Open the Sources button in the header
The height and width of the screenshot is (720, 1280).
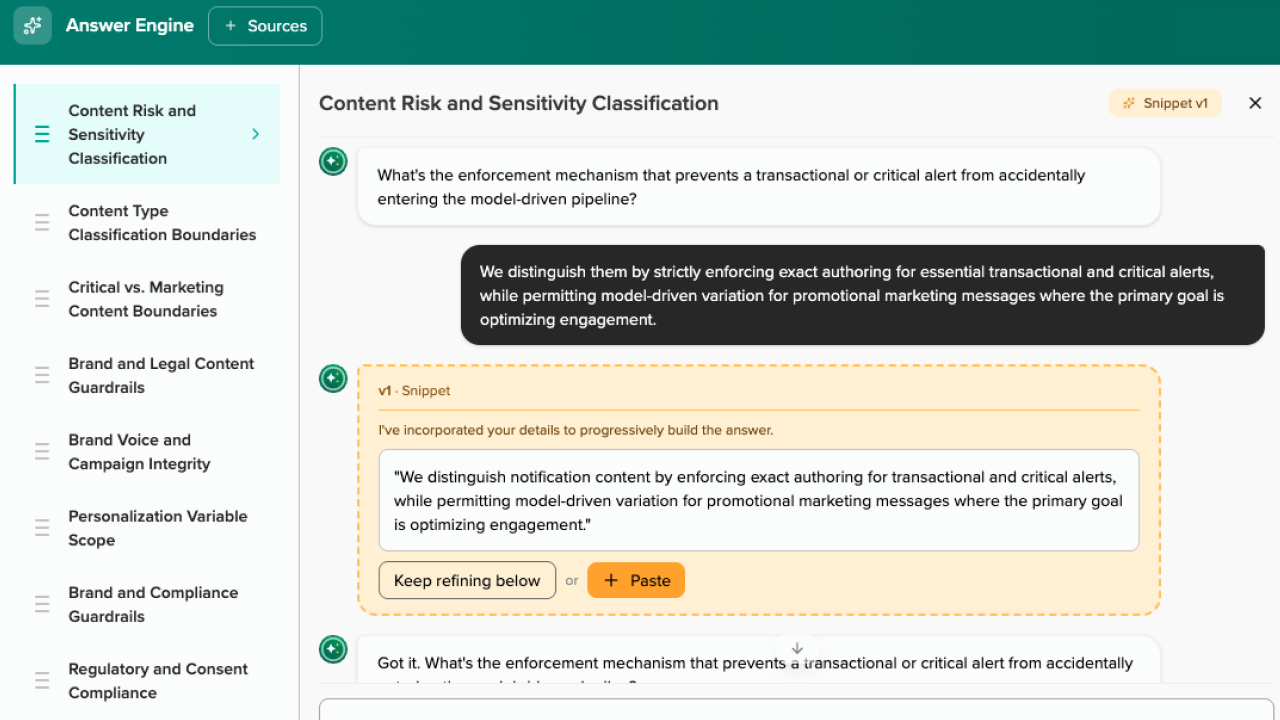coord(265,26)
